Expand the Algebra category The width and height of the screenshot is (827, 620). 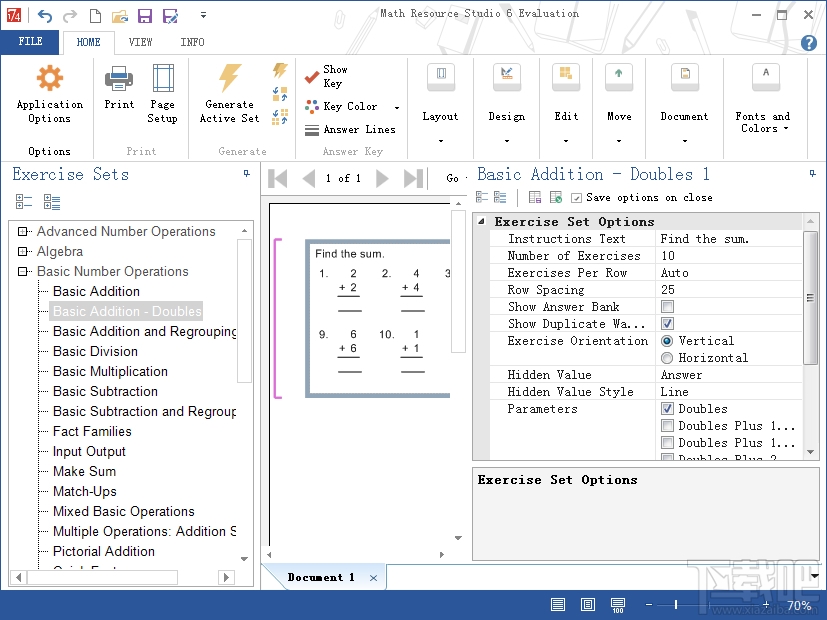(22, 251)
